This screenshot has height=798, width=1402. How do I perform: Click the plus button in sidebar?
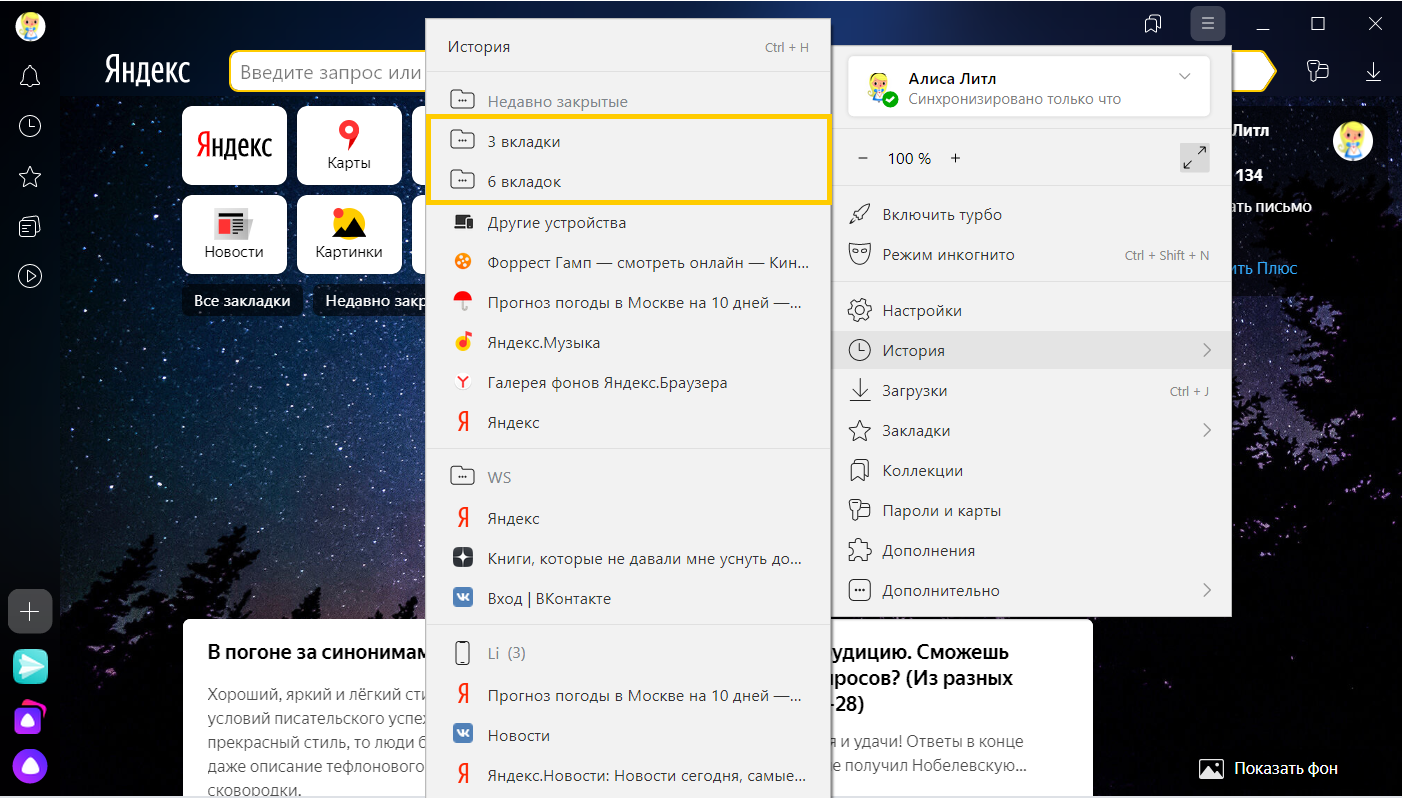click(x=30, y=611)
